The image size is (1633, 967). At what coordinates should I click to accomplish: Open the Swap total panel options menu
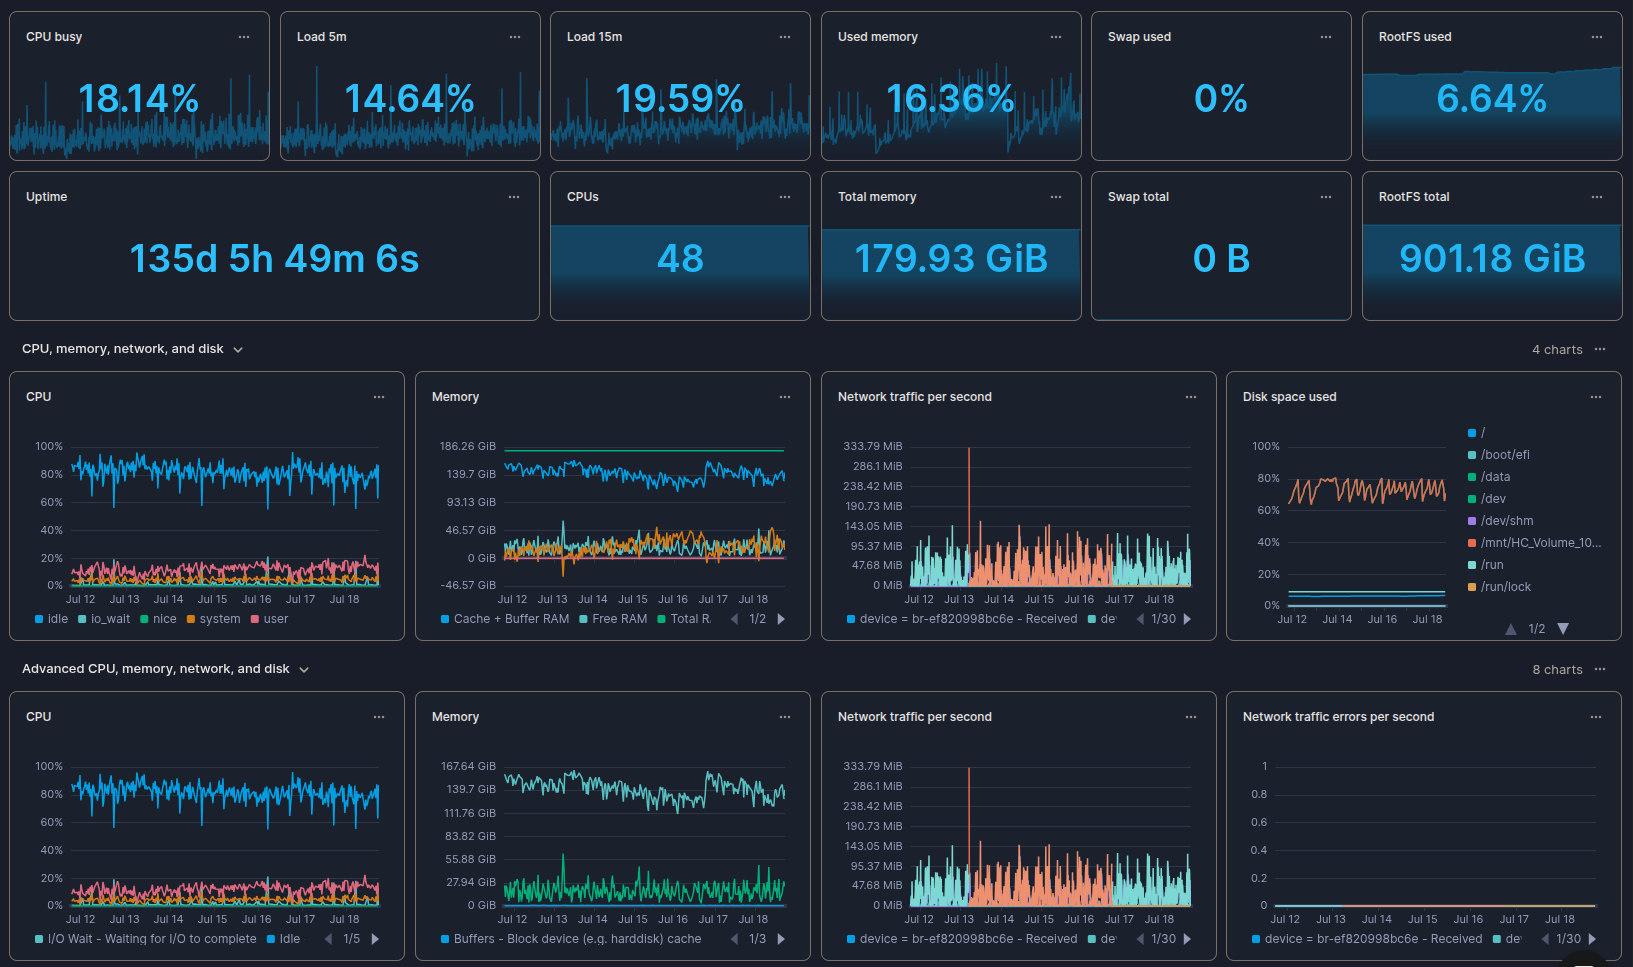click(1326, 197)
